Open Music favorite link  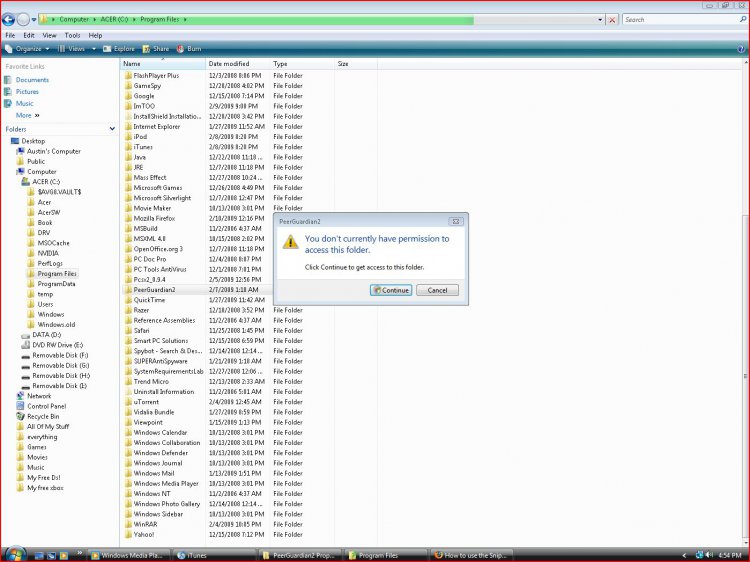(24, 103)
